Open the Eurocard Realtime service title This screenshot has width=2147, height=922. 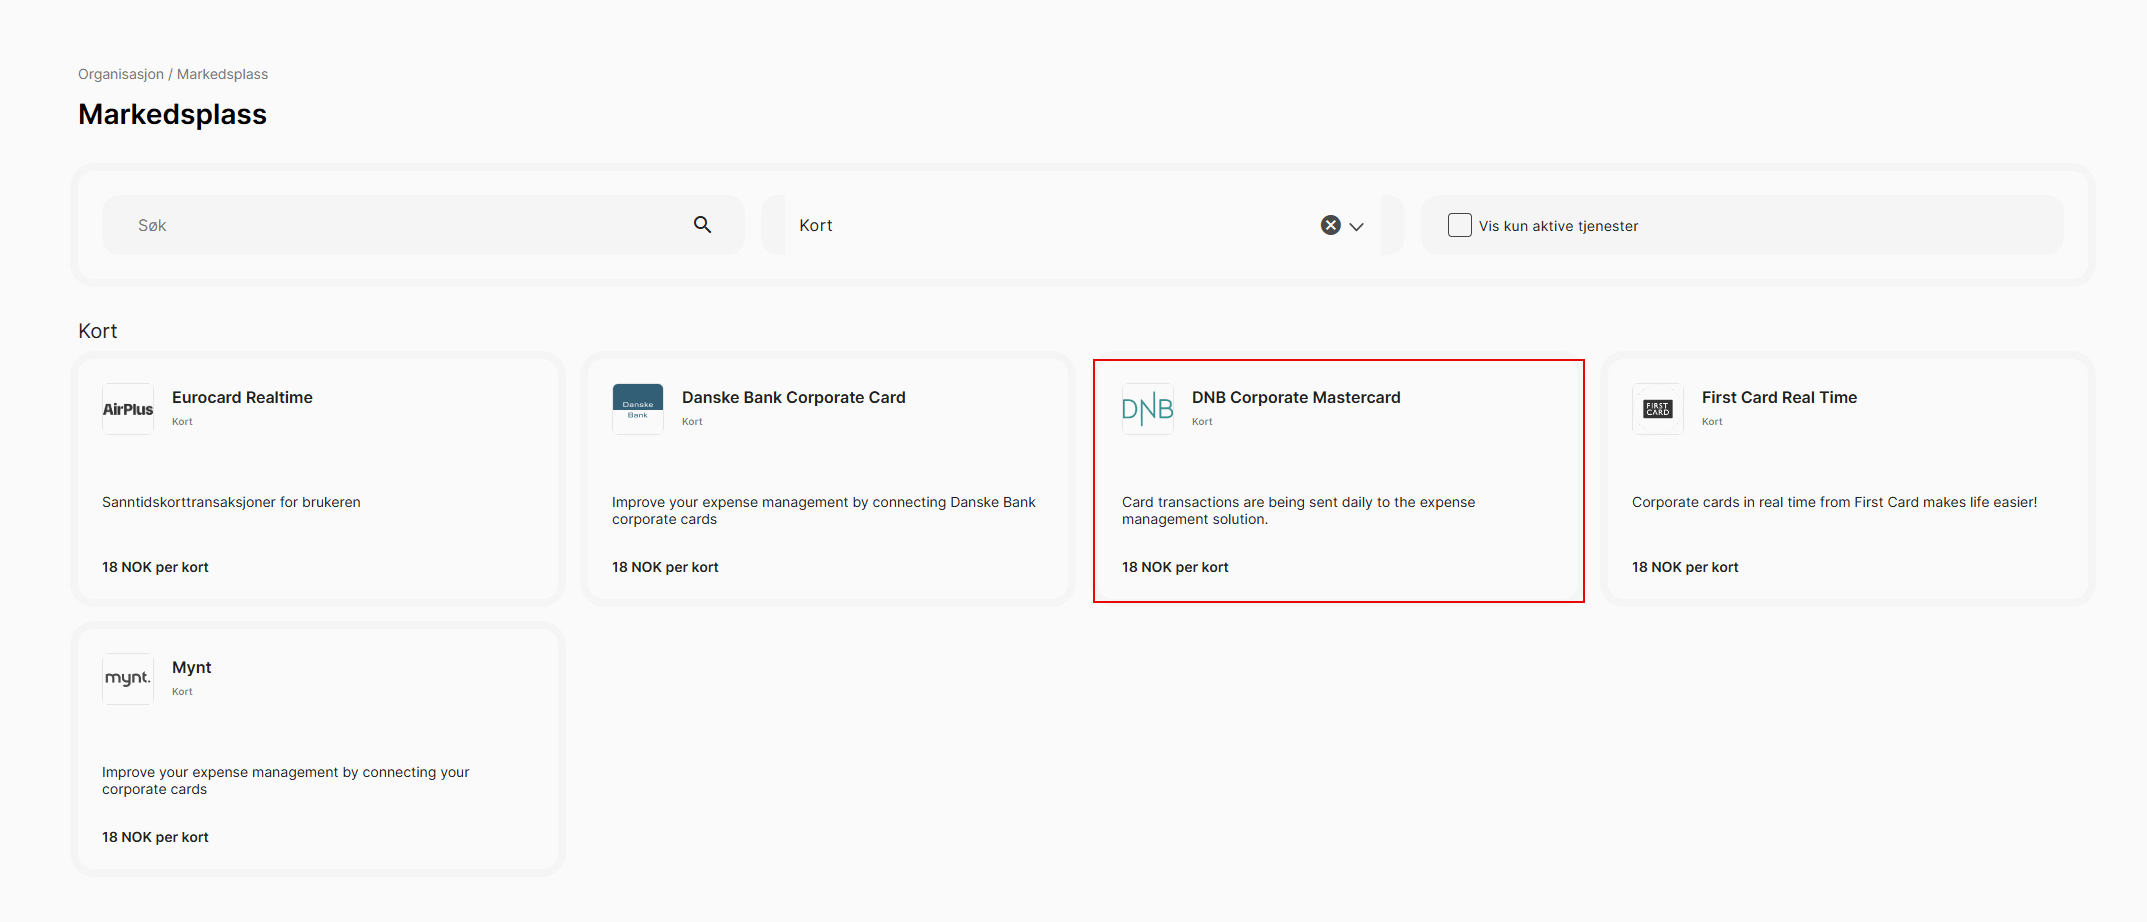click(242, 397)
